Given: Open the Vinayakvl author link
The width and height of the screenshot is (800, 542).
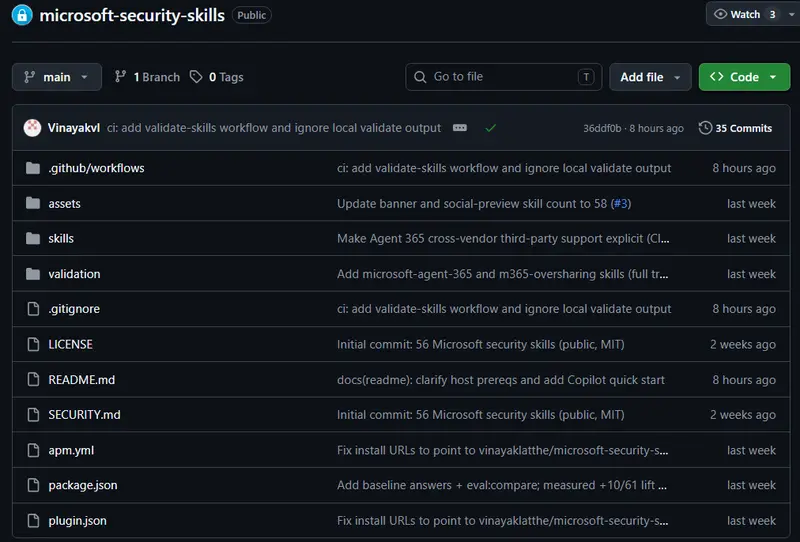Looking at the screenshot, I should coord(73,128).
